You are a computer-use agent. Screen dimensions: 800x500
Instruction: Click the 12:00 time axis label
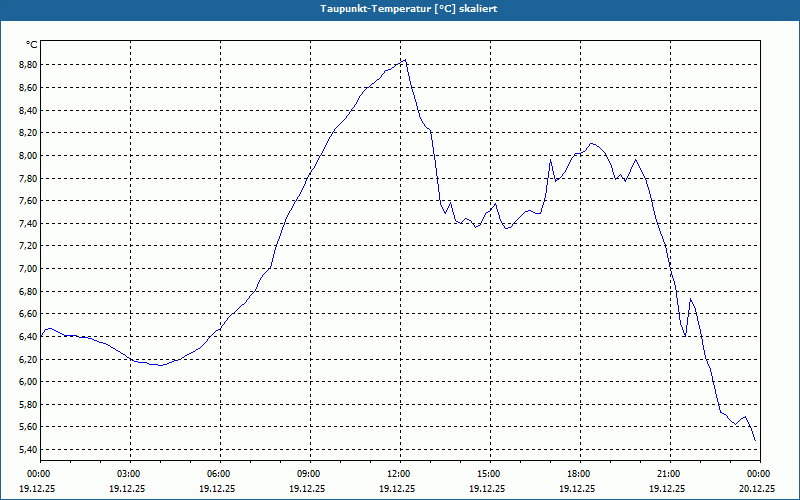400,474
